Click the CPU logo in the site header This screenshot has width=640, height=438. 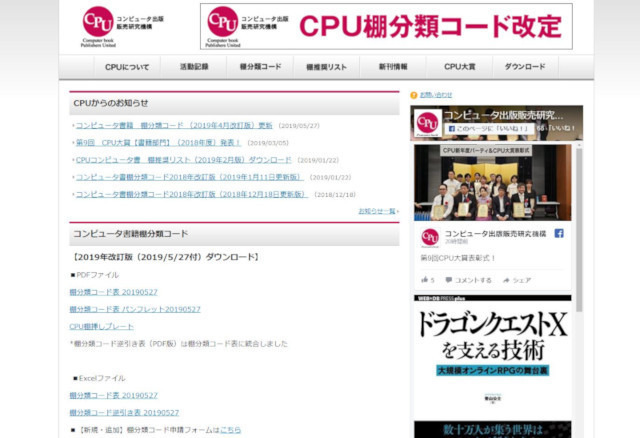98,22
